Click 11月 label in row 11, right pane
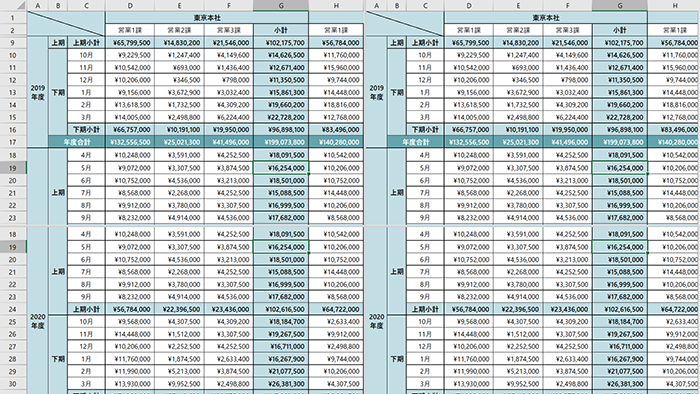This screenshot has width=700, height=394. pos(425,68)
